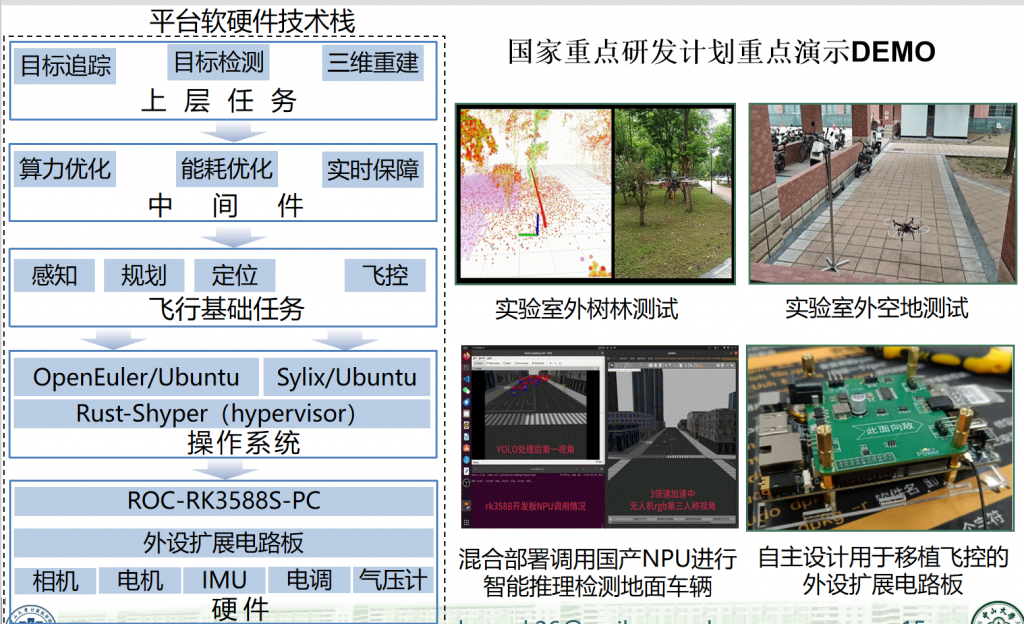Screen dimensions: 1024x624
Task: Select the 算力优化 middleware box
Action: pos(65,169)
